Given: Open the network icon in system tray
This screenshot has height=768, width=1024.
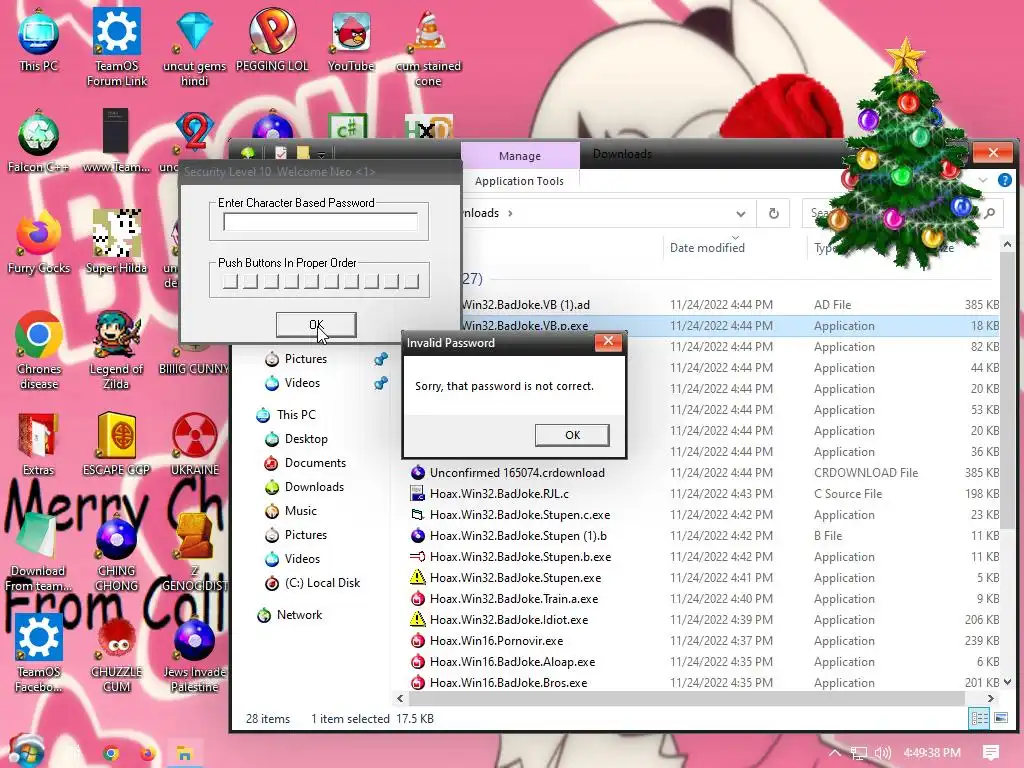Looking at the screenshot, I should [859, 753].
